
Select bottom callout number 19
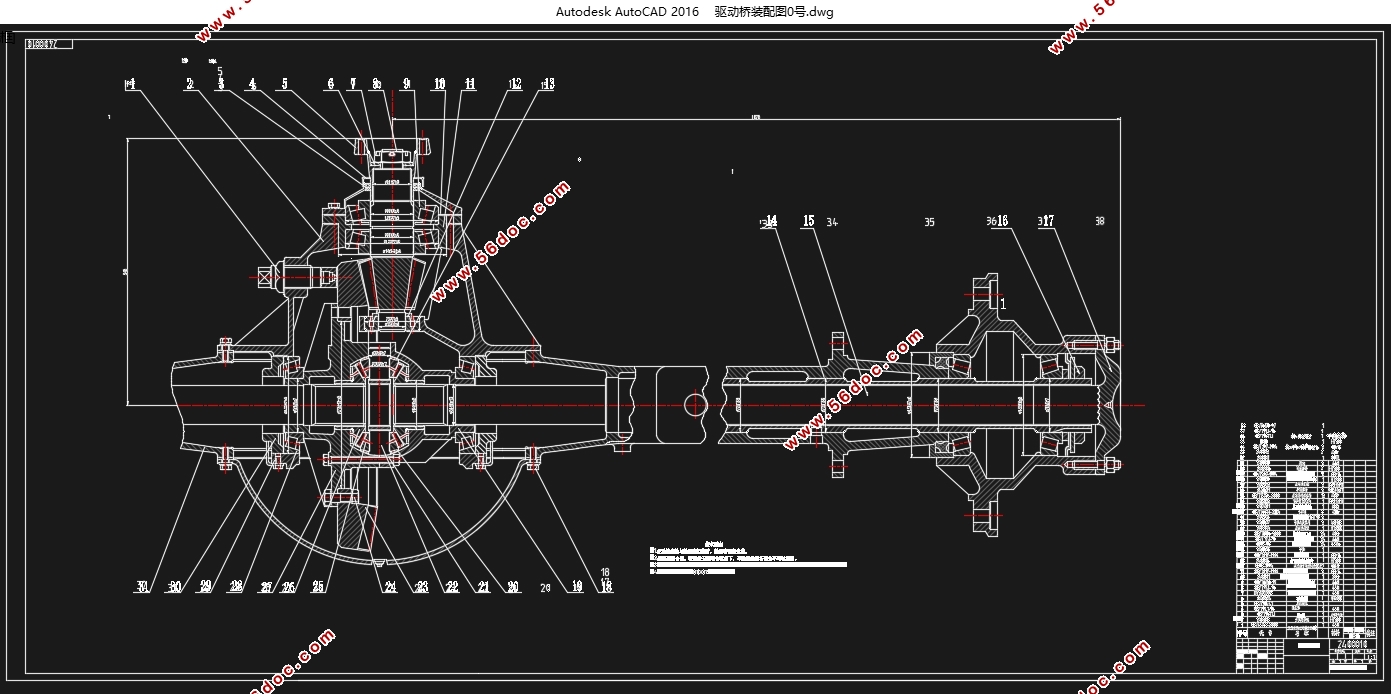576,588
